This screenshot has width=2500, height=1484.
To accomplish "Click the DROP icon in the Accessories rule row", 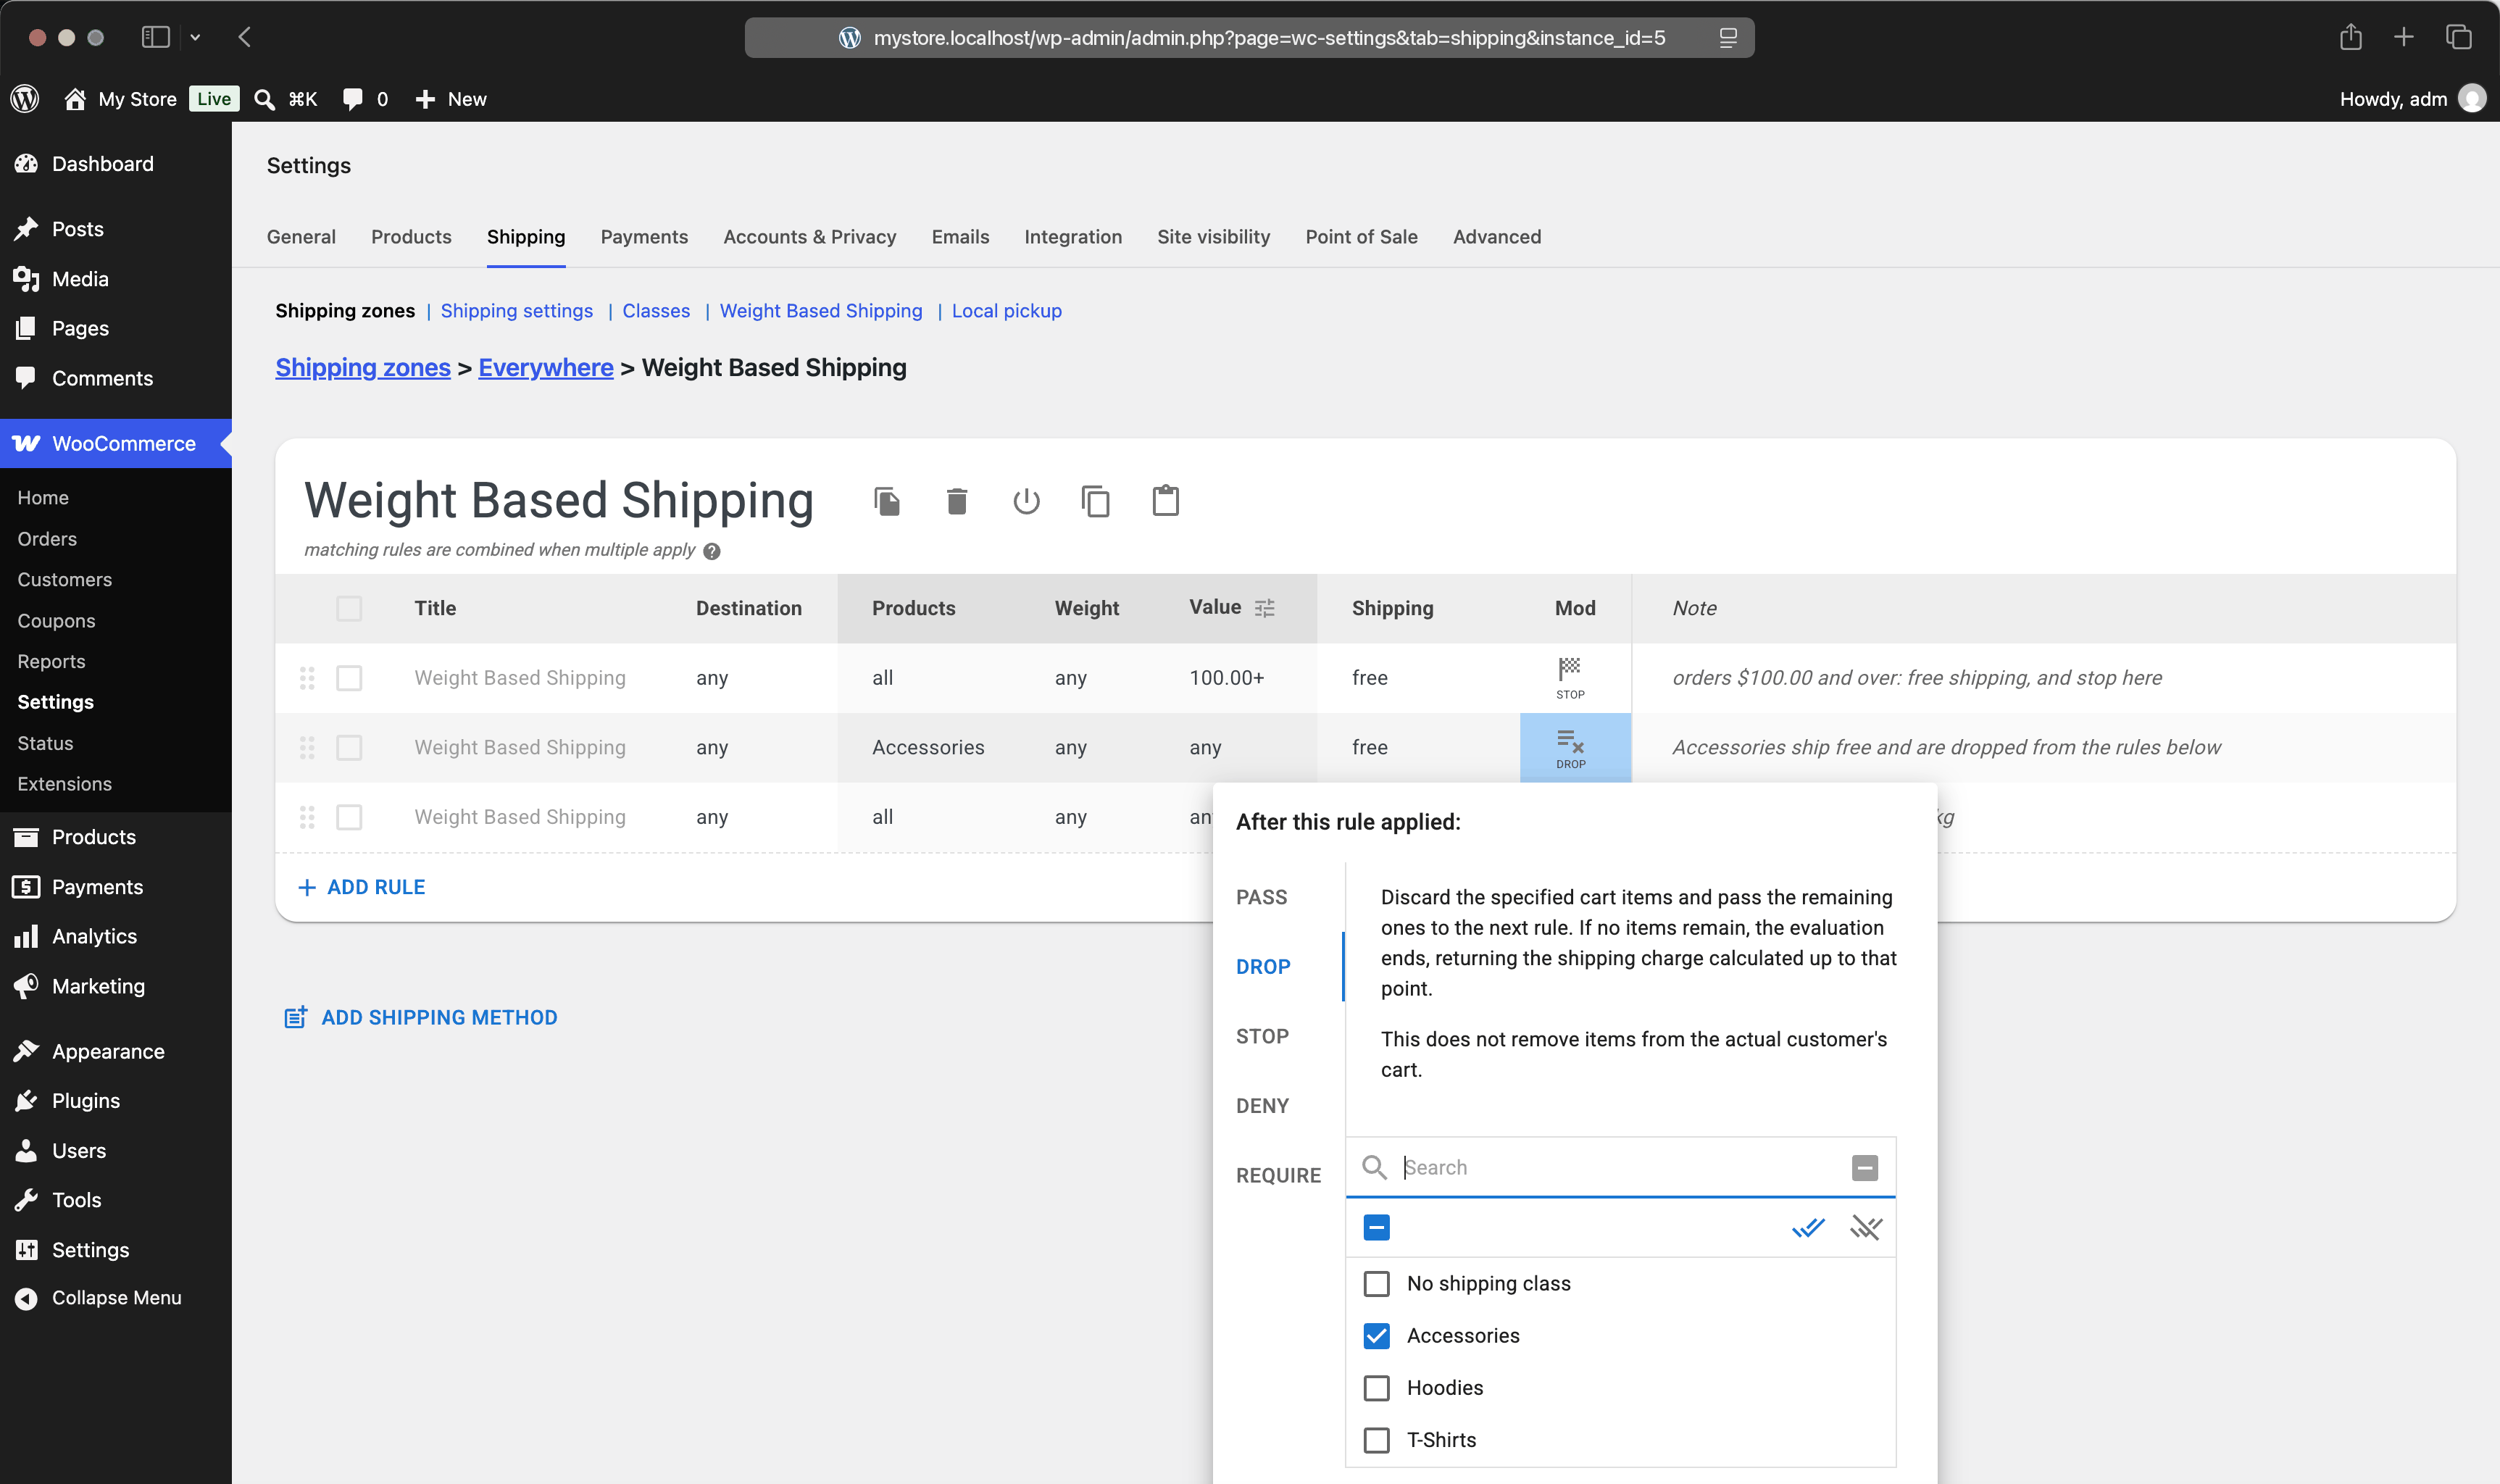I will (x=1571, y=748).
